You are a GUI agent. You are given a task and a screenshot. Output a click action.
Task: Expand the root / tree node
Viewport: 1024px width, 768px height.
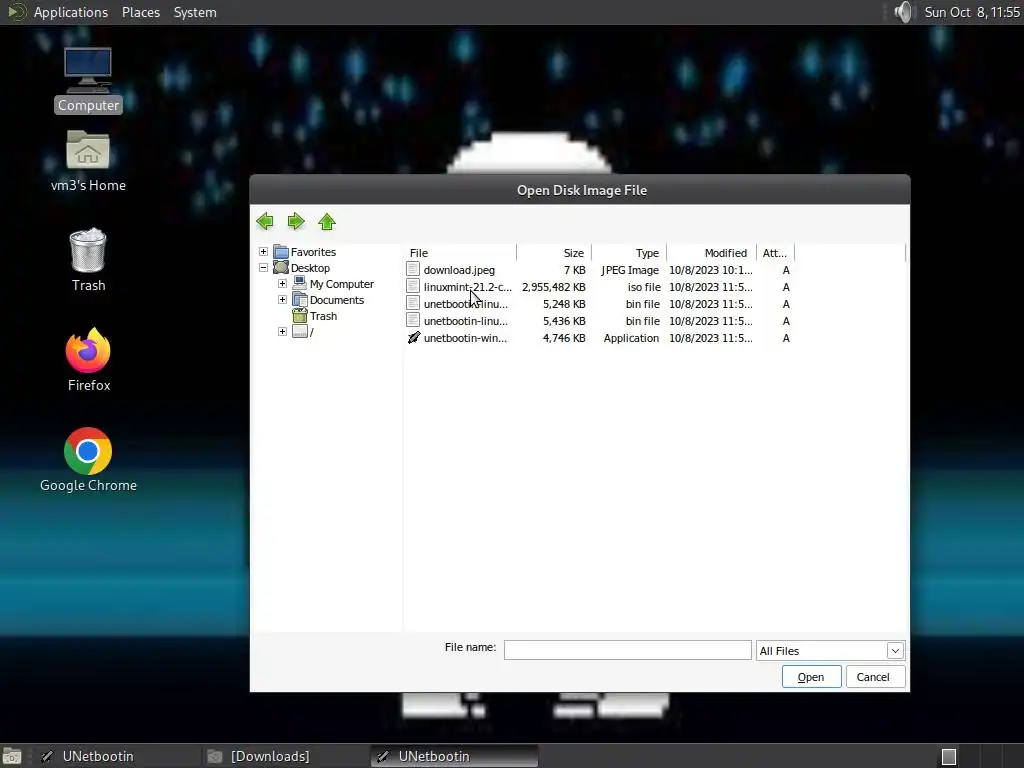click(x=282, y=332)
